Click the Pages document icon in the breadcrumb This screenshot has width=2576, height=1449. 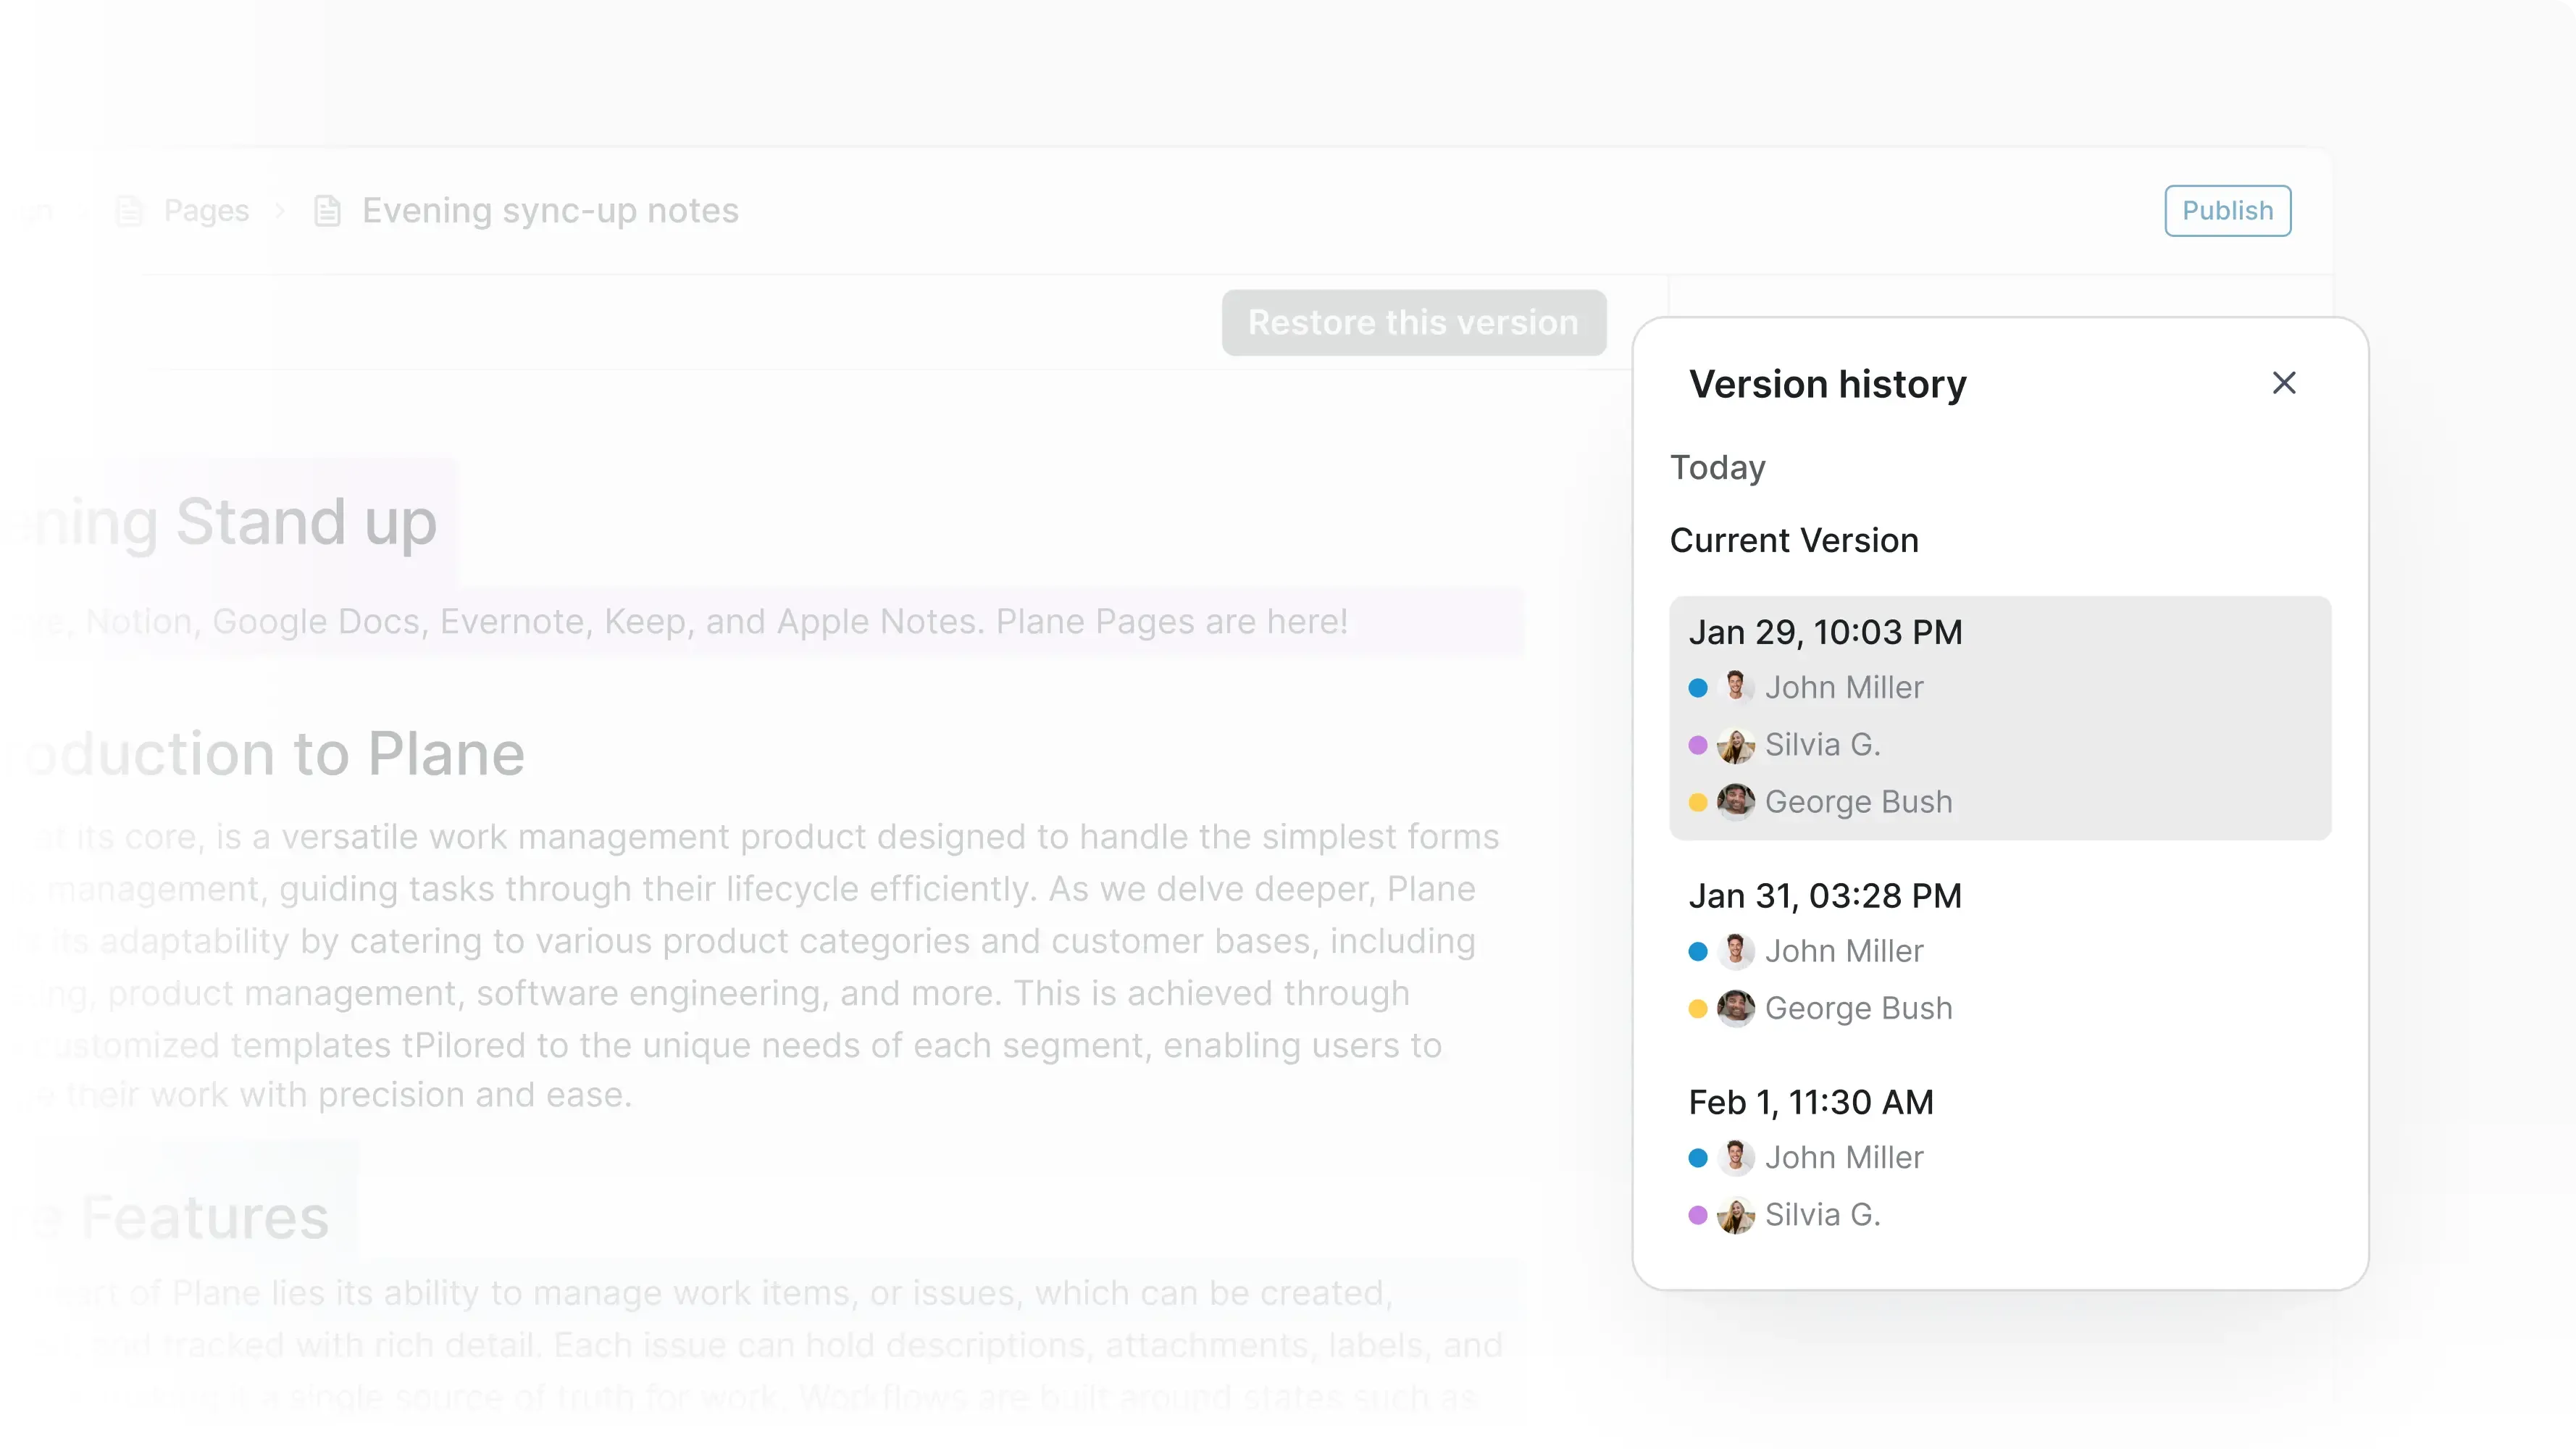[x=129, y=210]
